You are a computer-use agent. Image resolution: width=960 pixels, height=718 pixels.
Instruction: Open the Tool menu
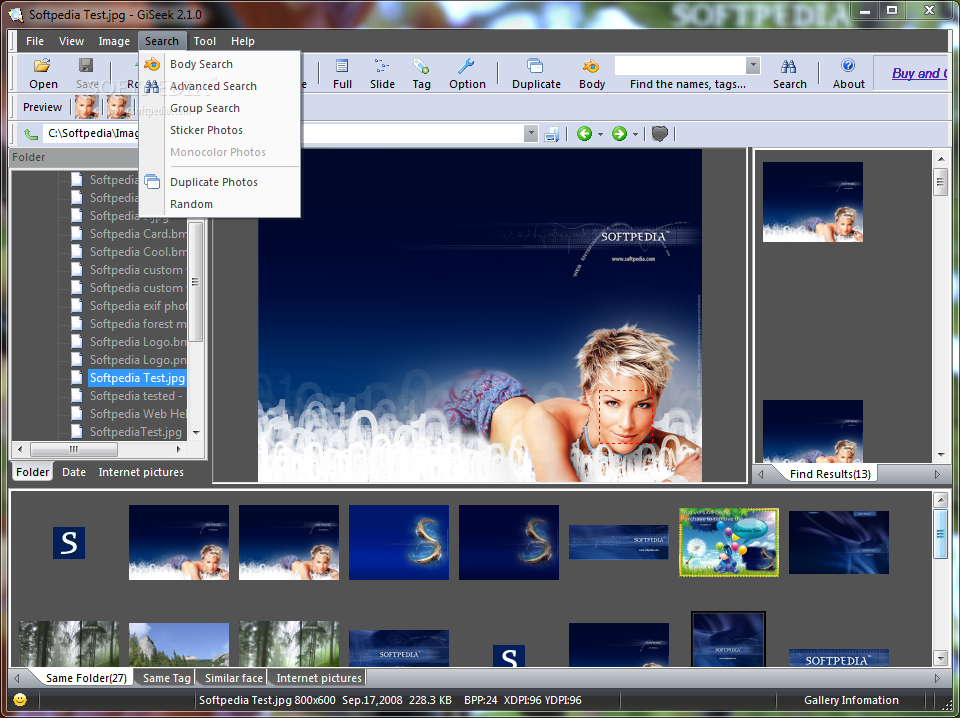point(204,41)
